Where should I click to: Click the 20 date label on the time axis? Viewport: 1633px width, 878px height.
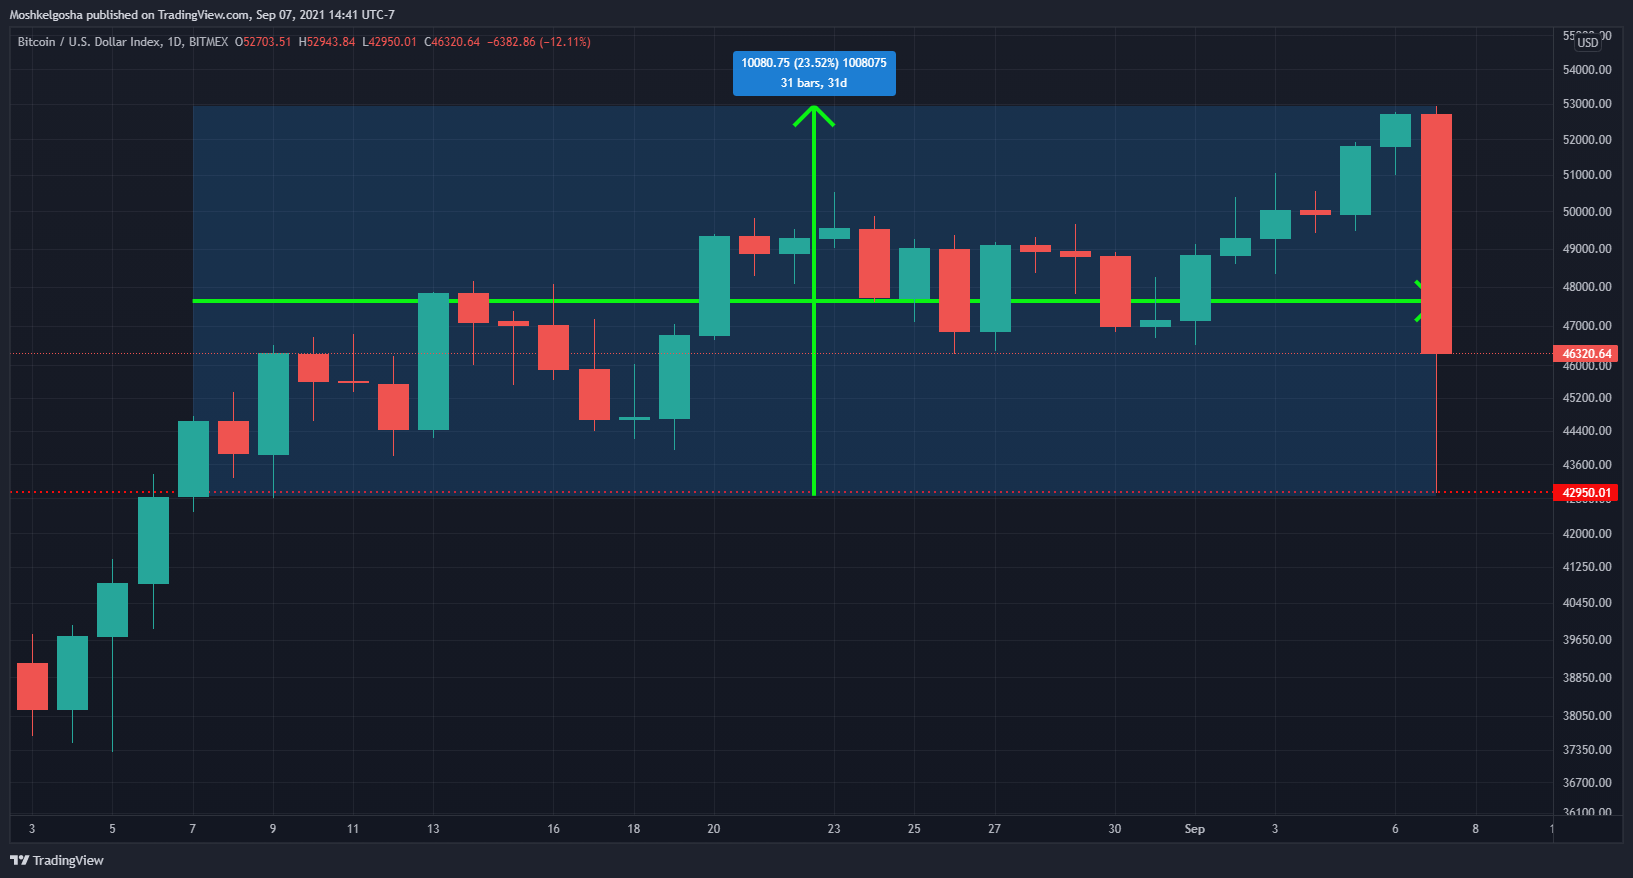click(x=713, y=829)
